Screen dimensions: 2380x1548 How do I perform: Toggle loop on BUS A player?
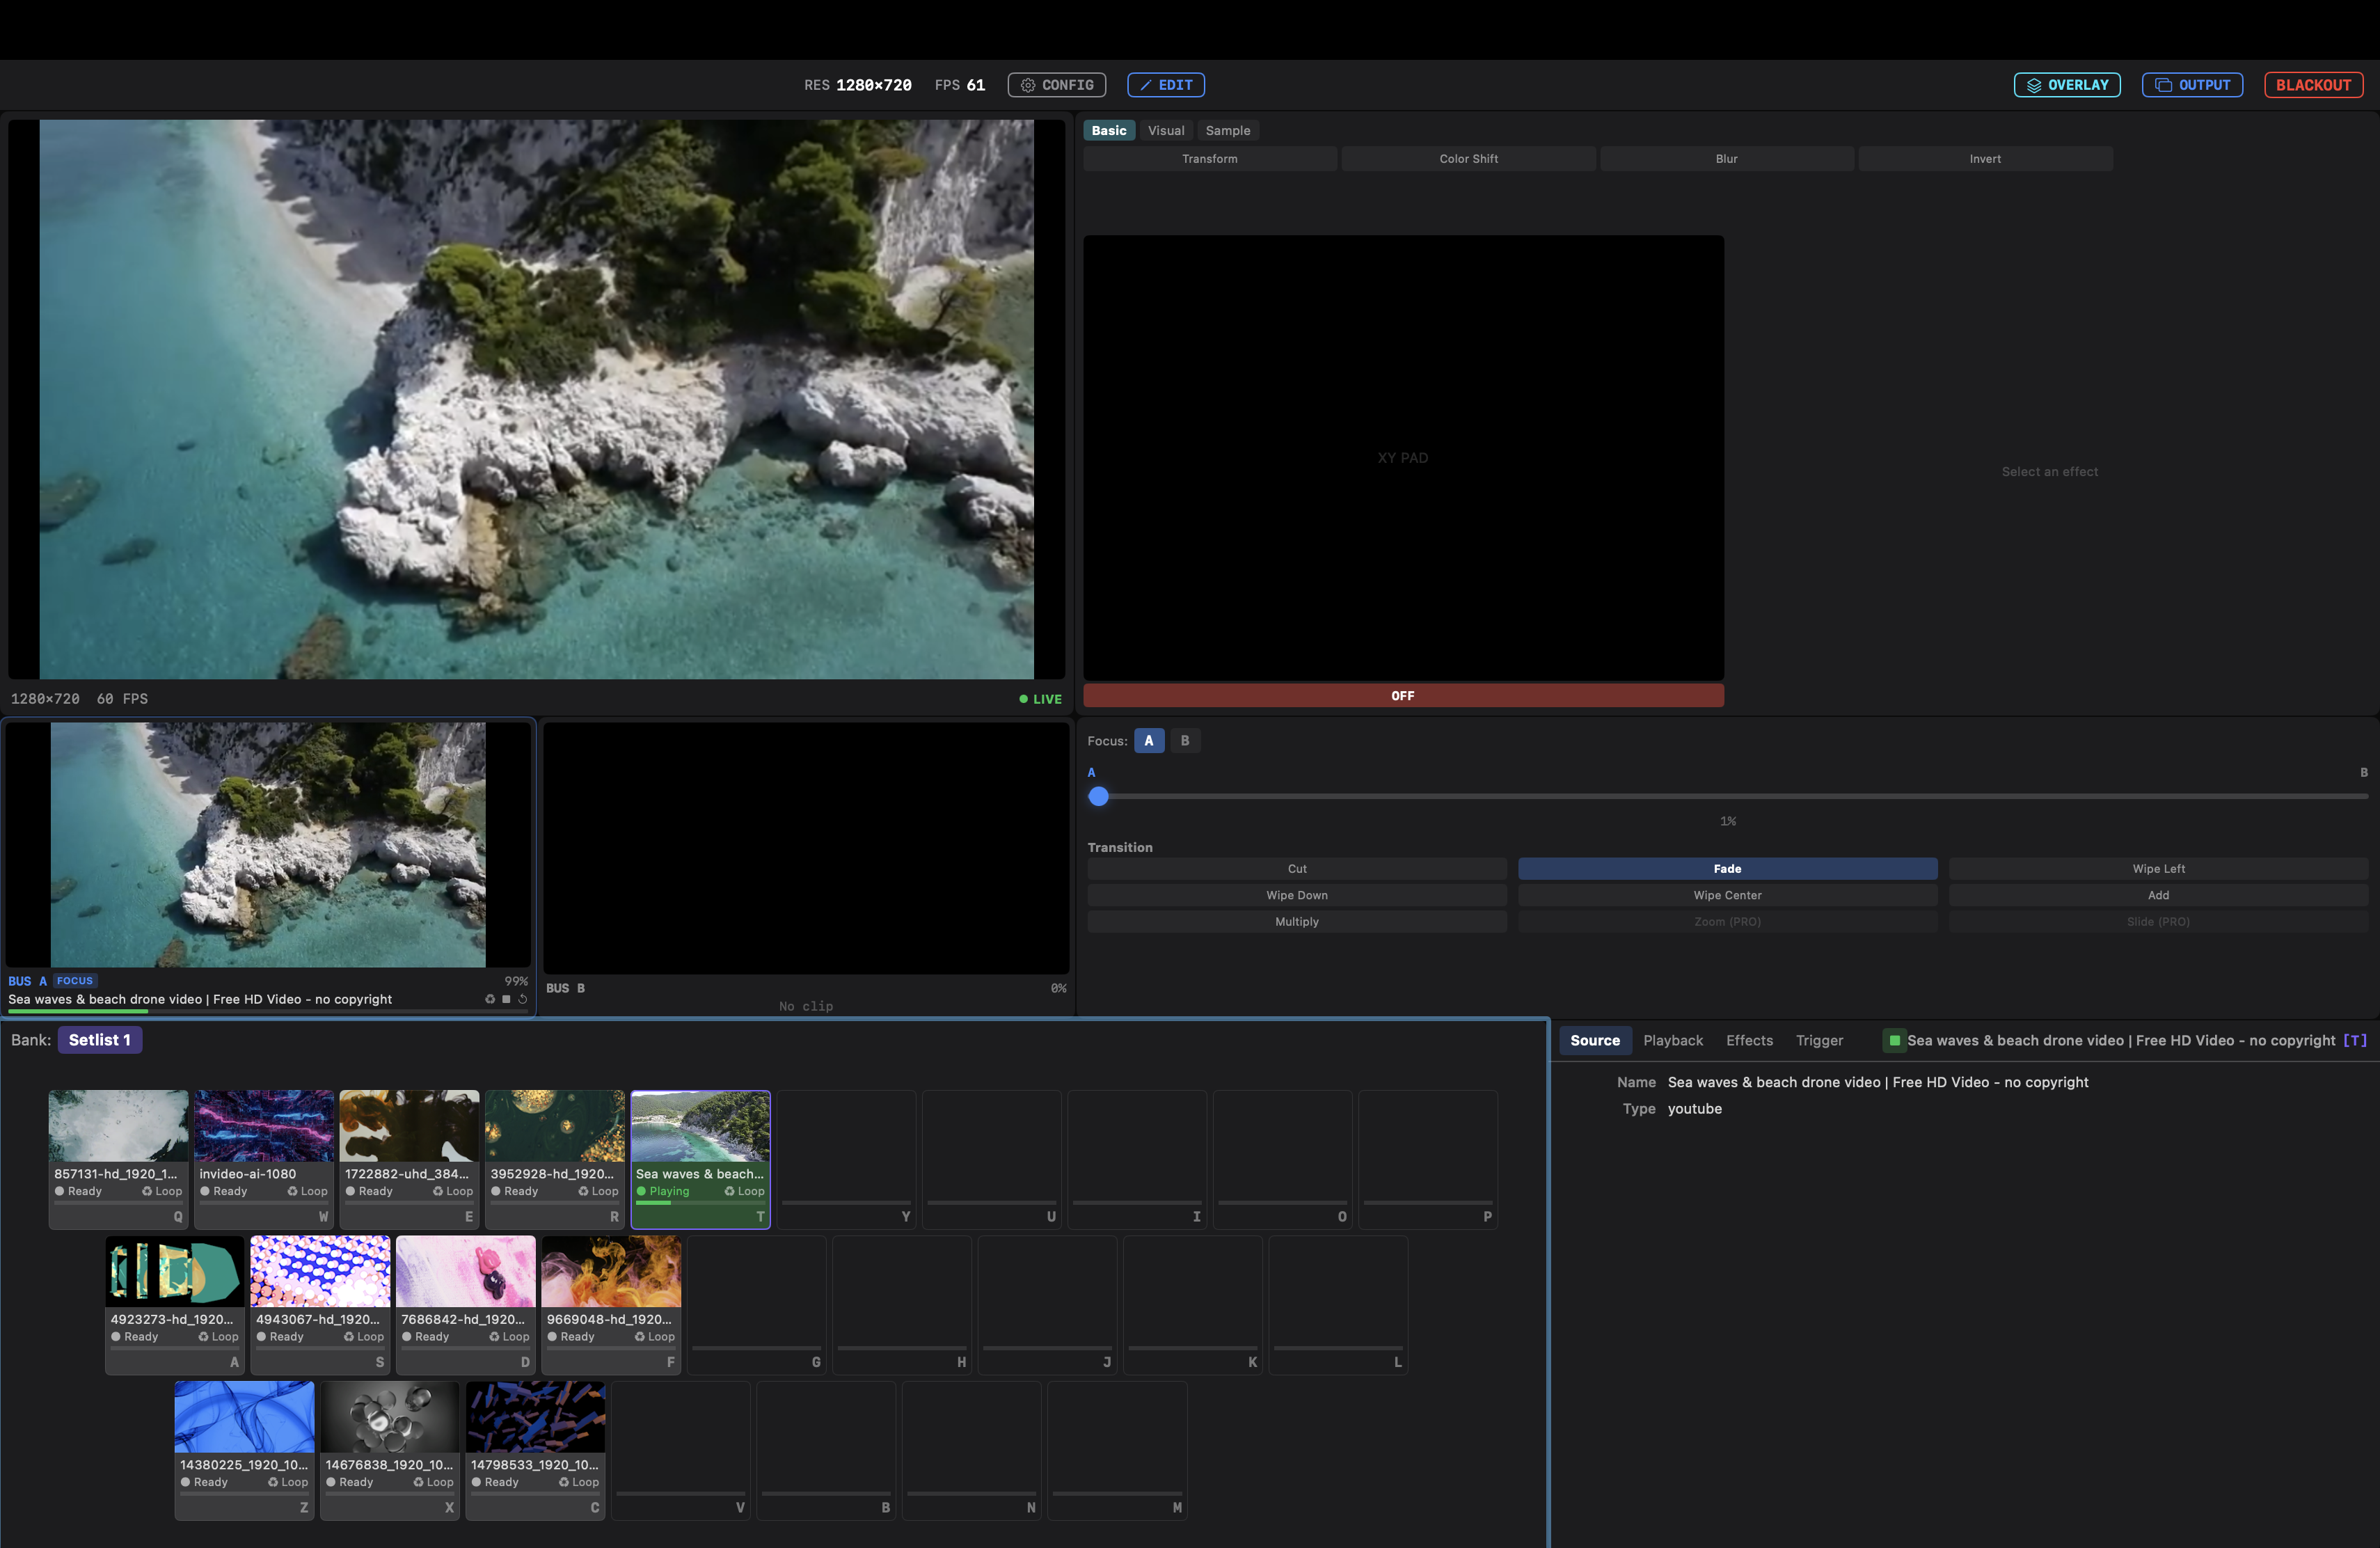click(x=490, y=998)
